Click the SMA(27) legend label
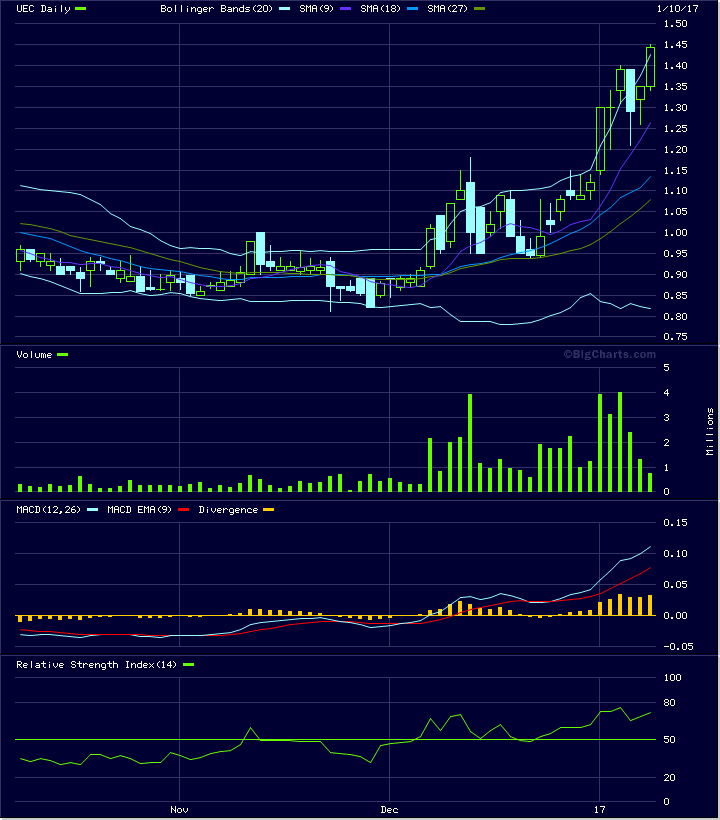Image resolution: width=720 pixels, height=820 pixels. pyautogui.click(x=447, y=9)
